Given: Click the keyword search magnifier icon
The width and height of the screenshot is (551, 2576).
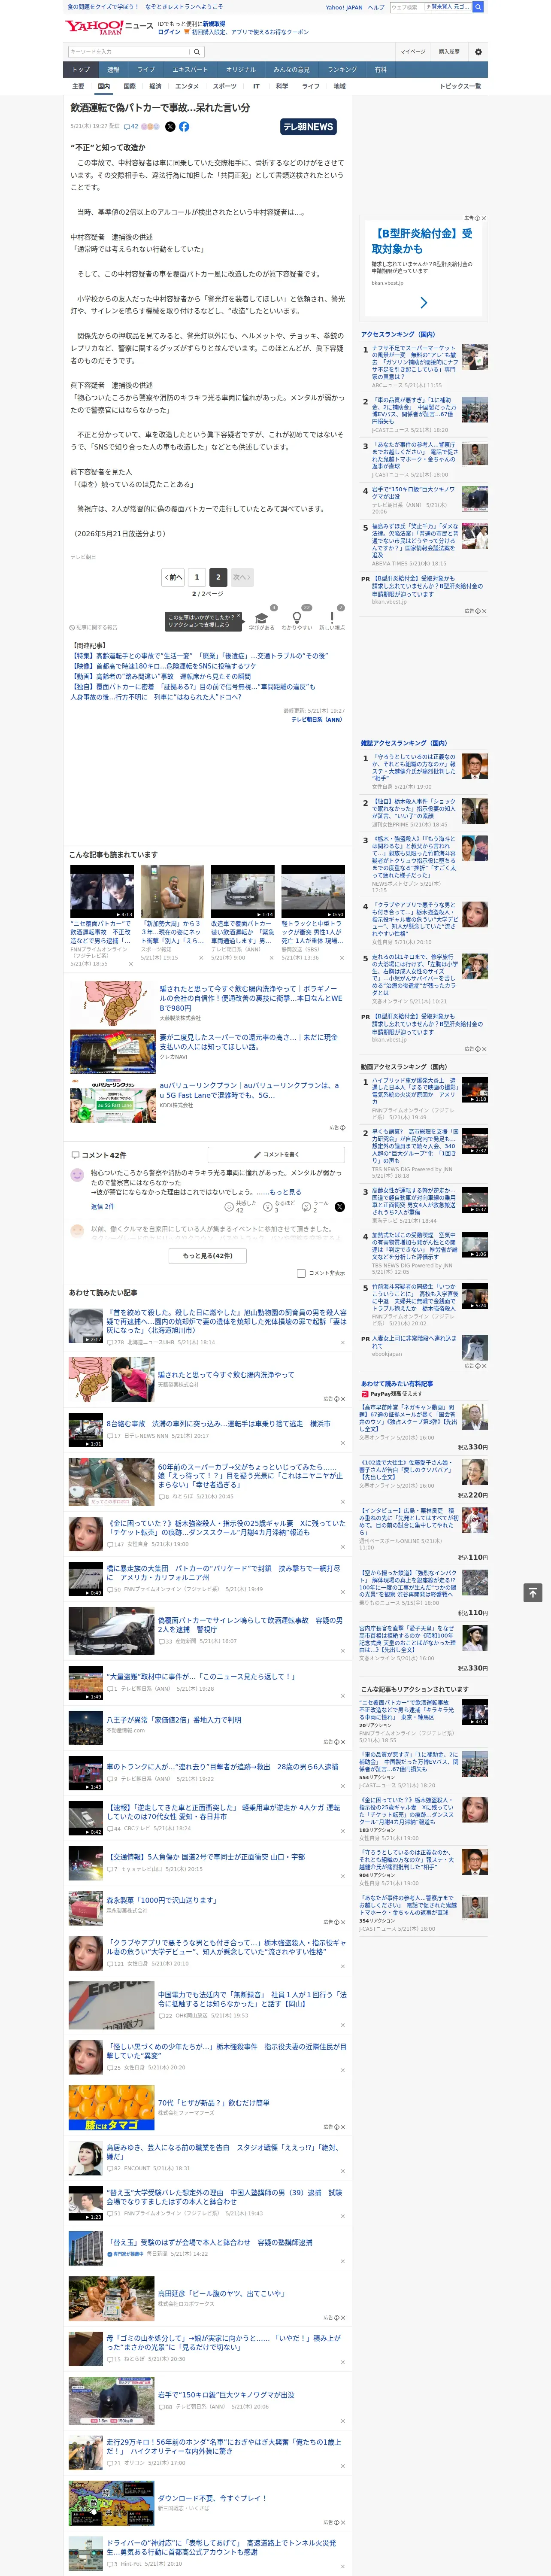Looking at the screenshot, I should point(197,52).
